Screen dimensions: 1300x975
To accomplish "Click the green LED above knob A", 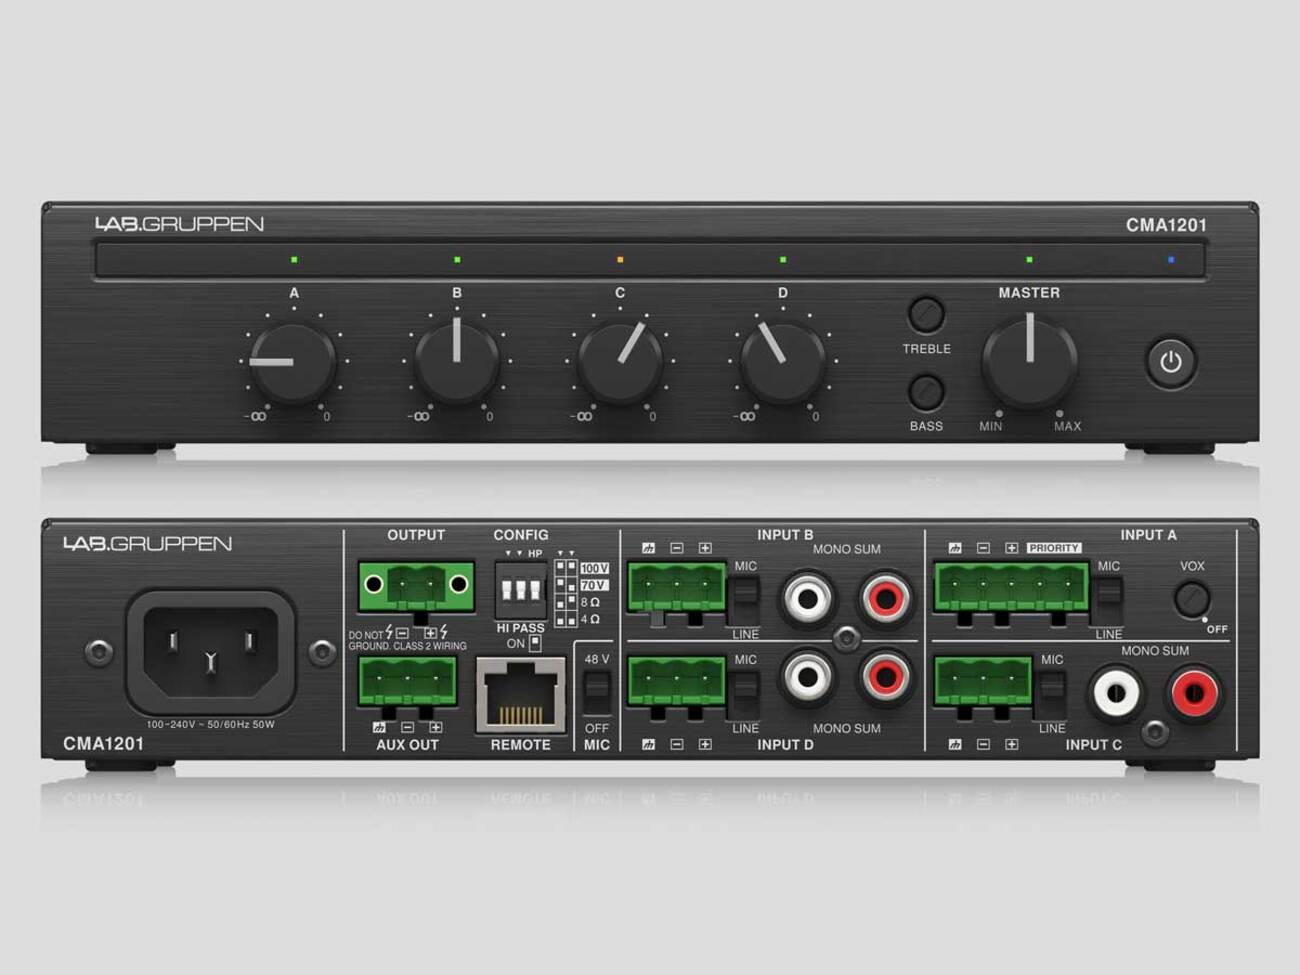I will 294,260.
